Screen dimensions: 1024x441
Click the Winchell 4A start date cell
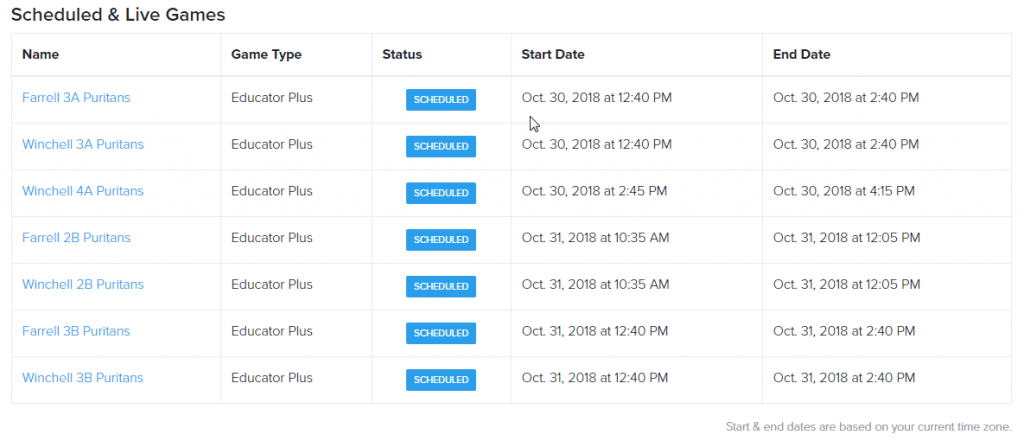(594, 191)
